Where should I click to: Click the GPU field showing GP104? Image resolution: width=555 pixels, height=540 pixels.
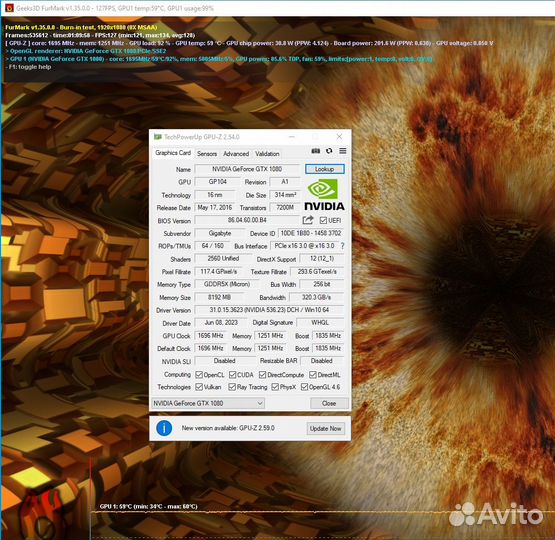[217, 182]
